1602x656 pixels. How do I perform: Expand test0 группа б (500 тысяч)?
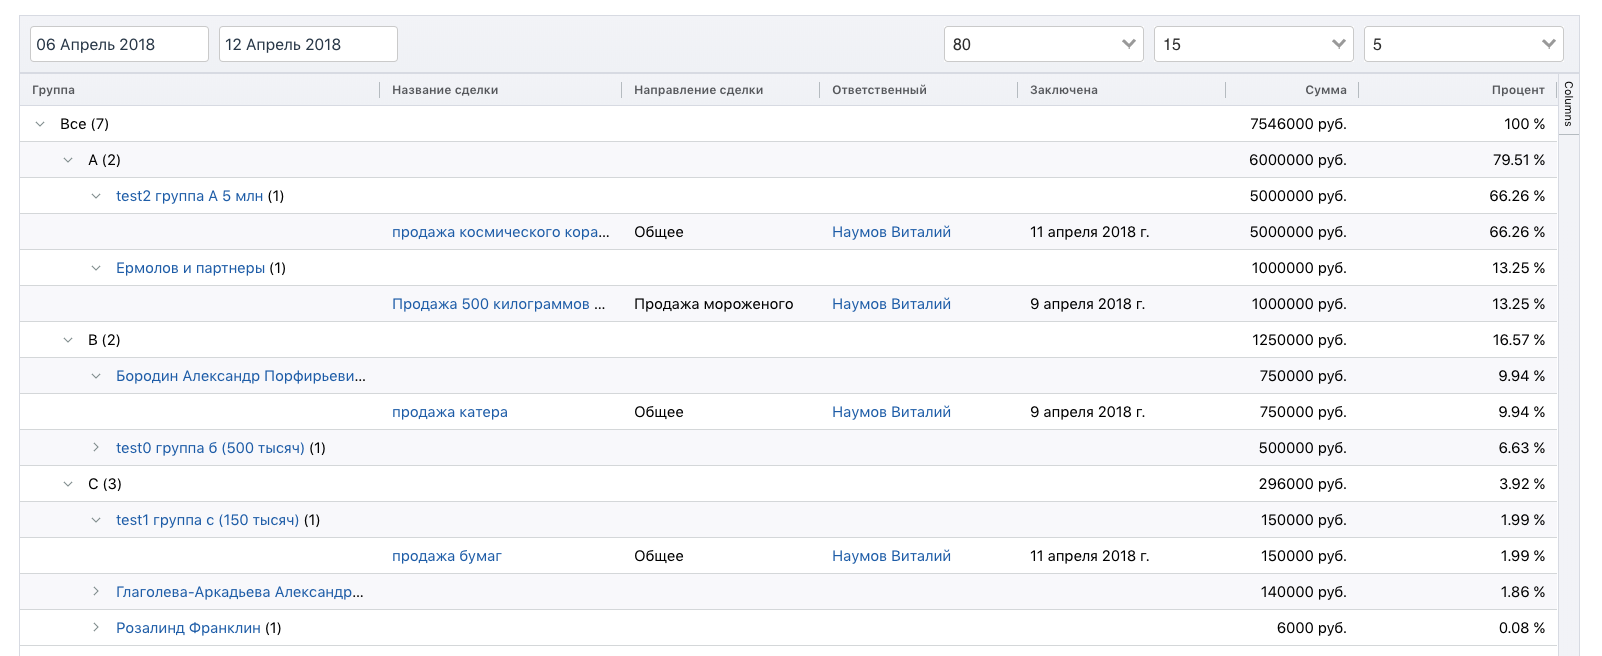pyautogui.click(x=96, y=448)
